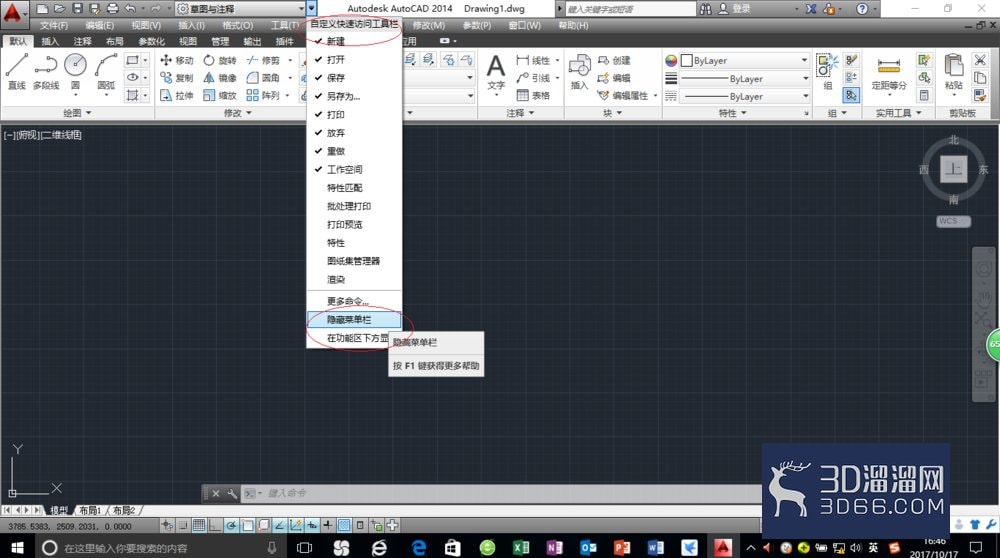Screen dimensions: 1000x558
Task: Click the 复制 (Copy) tool
Action: (x=177, y=78)
